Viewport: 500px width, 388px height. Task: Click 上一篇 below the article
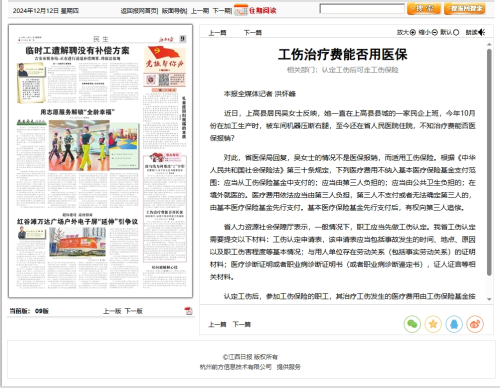(x=217, y=324)
